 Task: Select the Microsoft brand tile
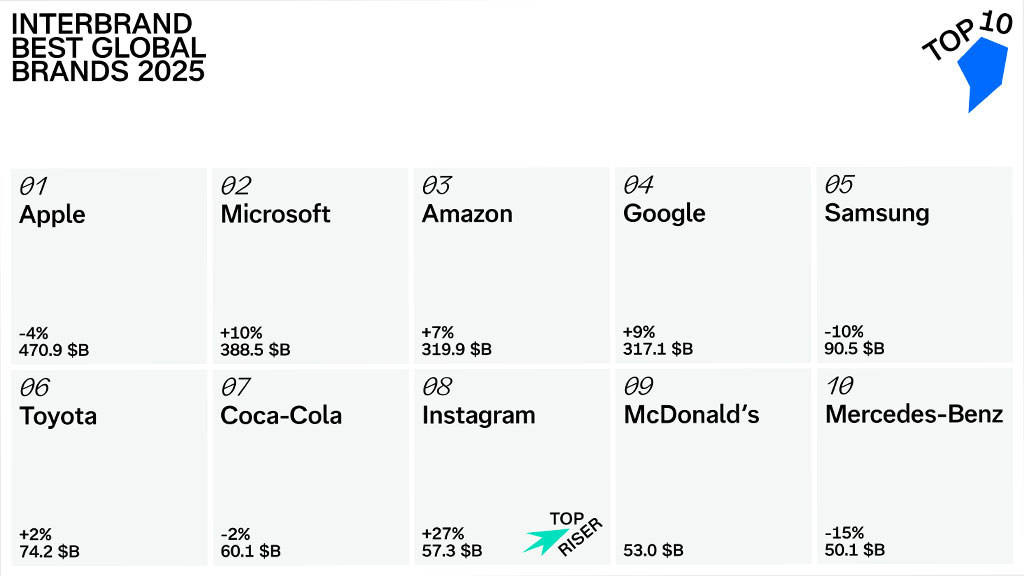point(310,265)
